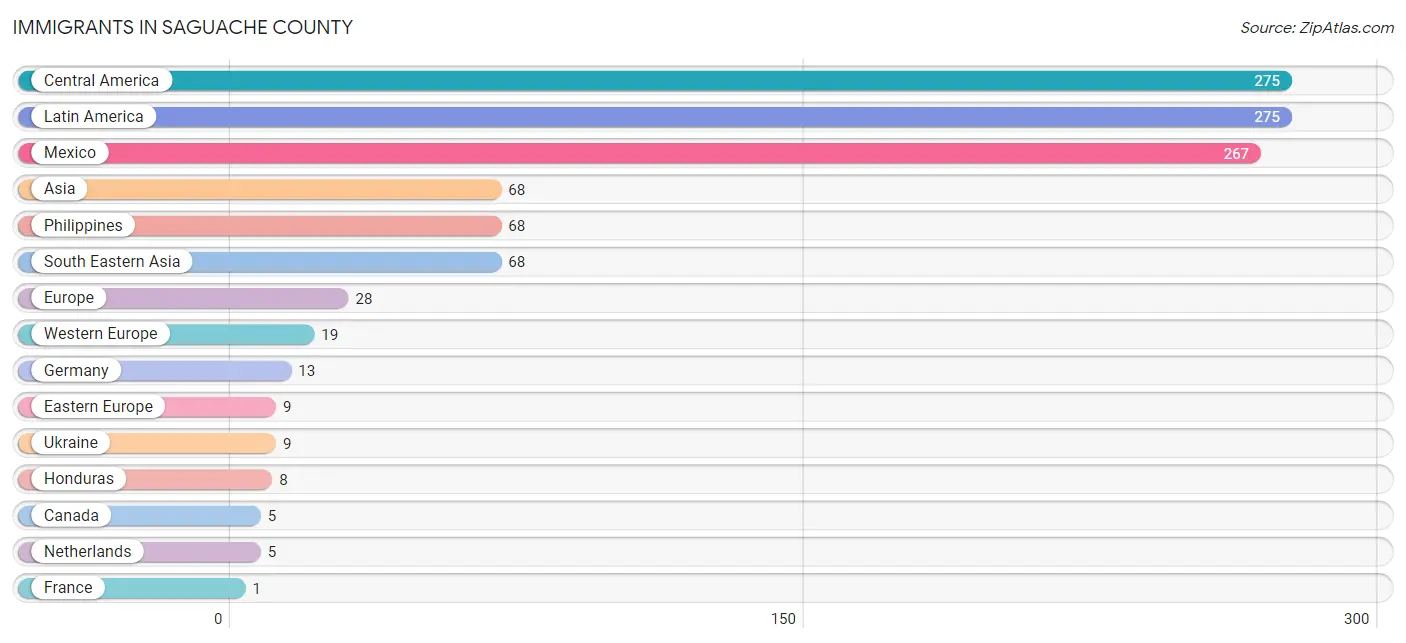The width and height of the screenshot is (1406, 643).
Task: Click the Central America value 275
Action: [x=1267, y=81]
